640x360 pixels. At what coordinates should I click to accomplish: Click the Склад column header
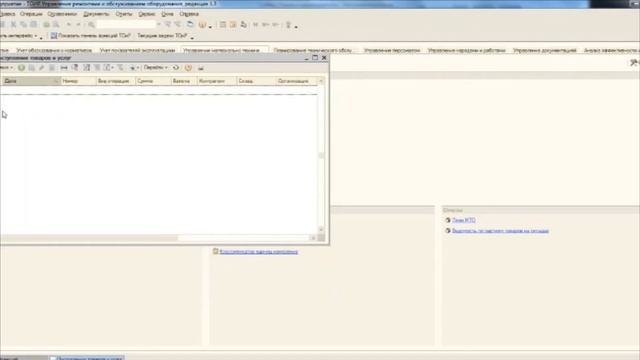256,81
